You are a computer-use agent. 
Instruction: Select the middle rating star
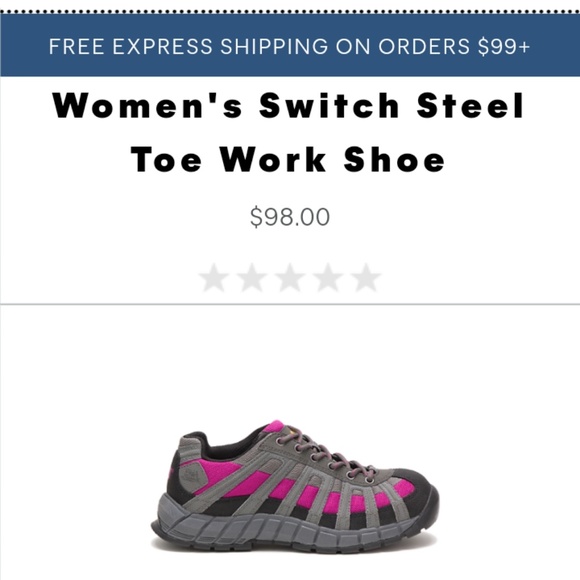click(x=290, y=277)
